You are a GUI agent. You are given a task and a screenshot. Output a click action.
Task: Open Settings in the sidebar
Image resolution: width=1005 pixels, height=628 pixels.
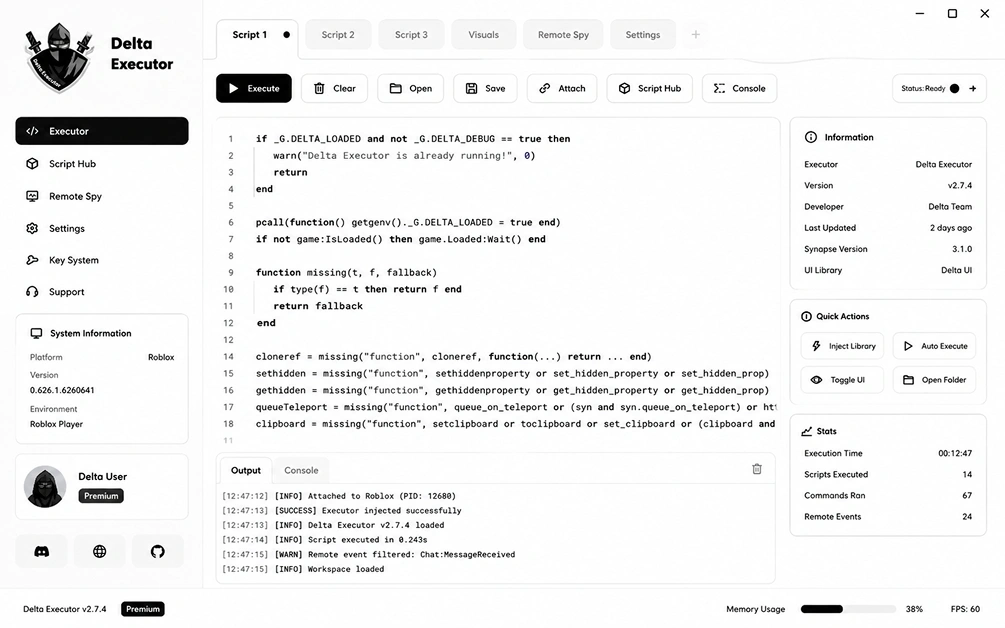pos(102,228)
